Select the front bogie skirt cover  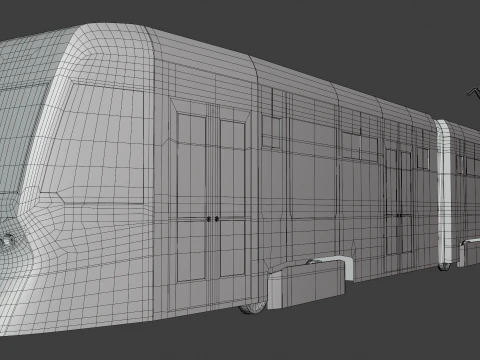[308, 283]
